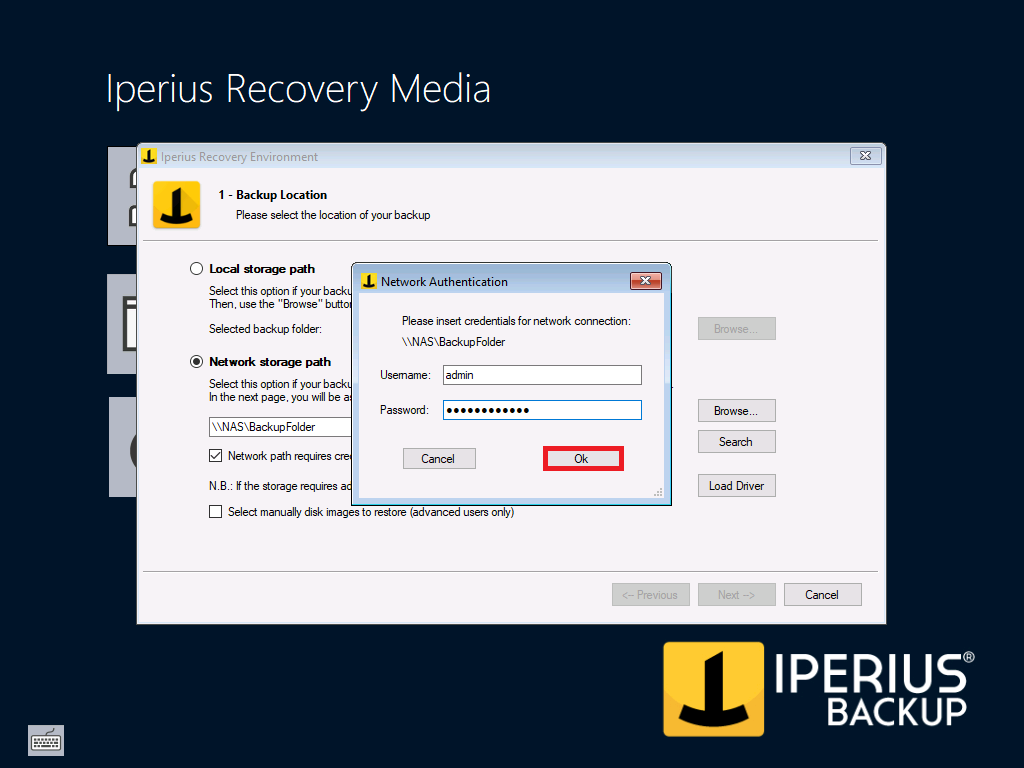Click the '1 - Backup Location' heading
This screenshot has height=768, width=1024.
tap(272, 195)
